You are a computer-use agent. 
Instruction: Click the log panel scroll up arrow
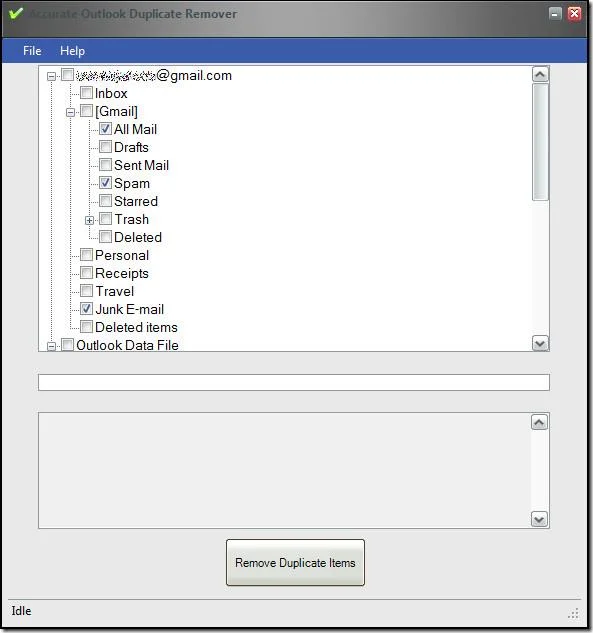[x=539, y=422]
